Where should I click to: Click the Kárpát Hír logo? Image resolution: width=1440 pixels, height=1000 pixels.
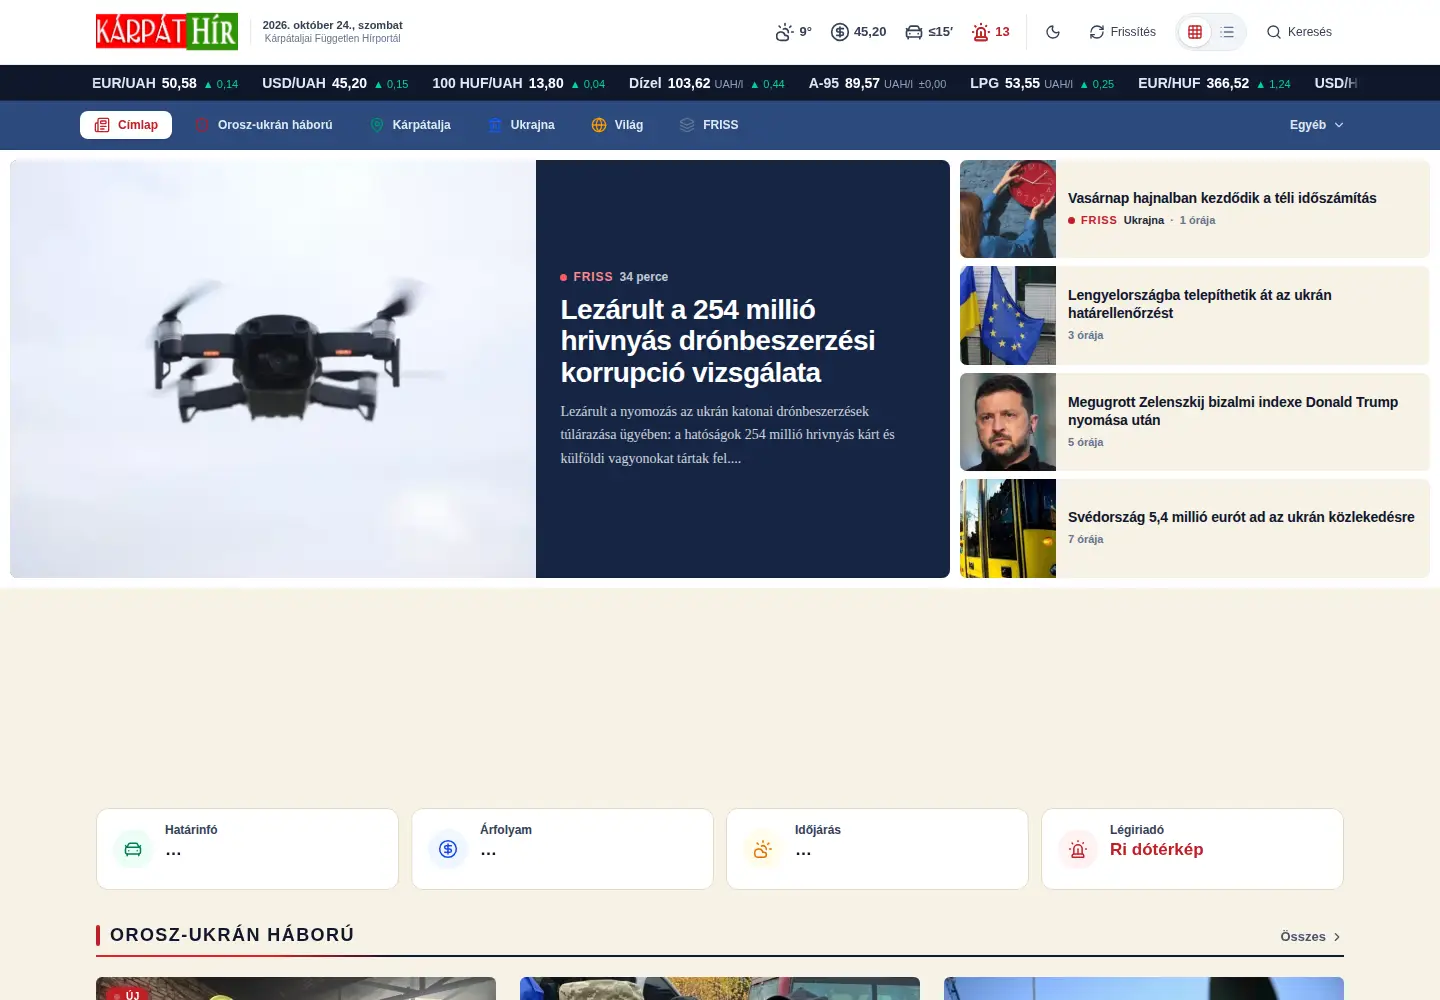pyautogui.click(x=167, y=31)
